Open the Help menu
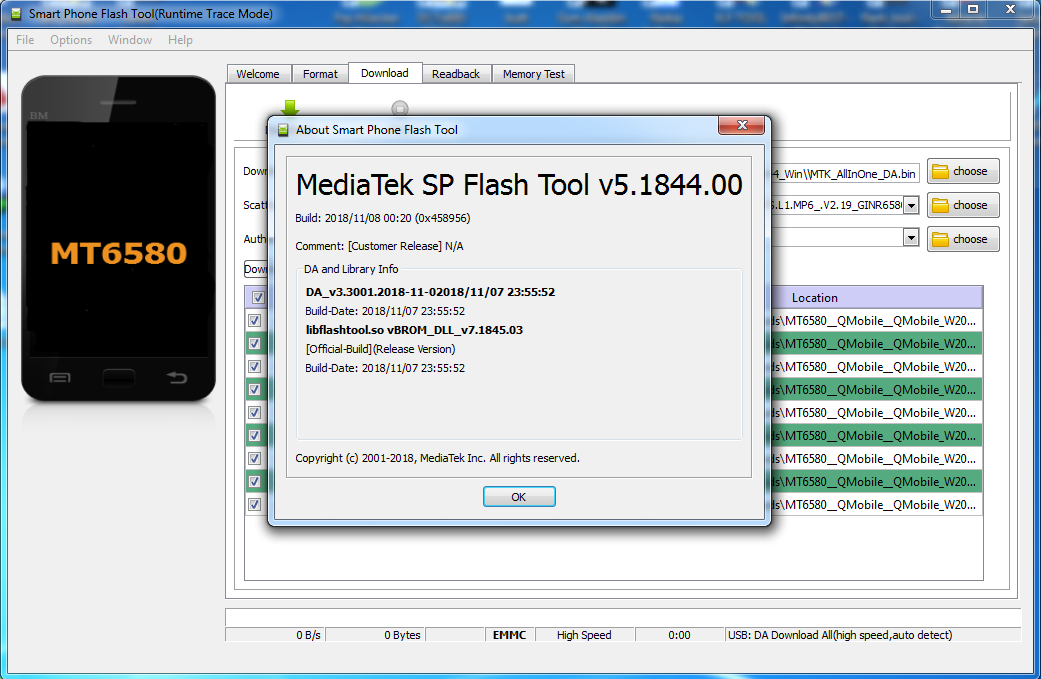 180,40
